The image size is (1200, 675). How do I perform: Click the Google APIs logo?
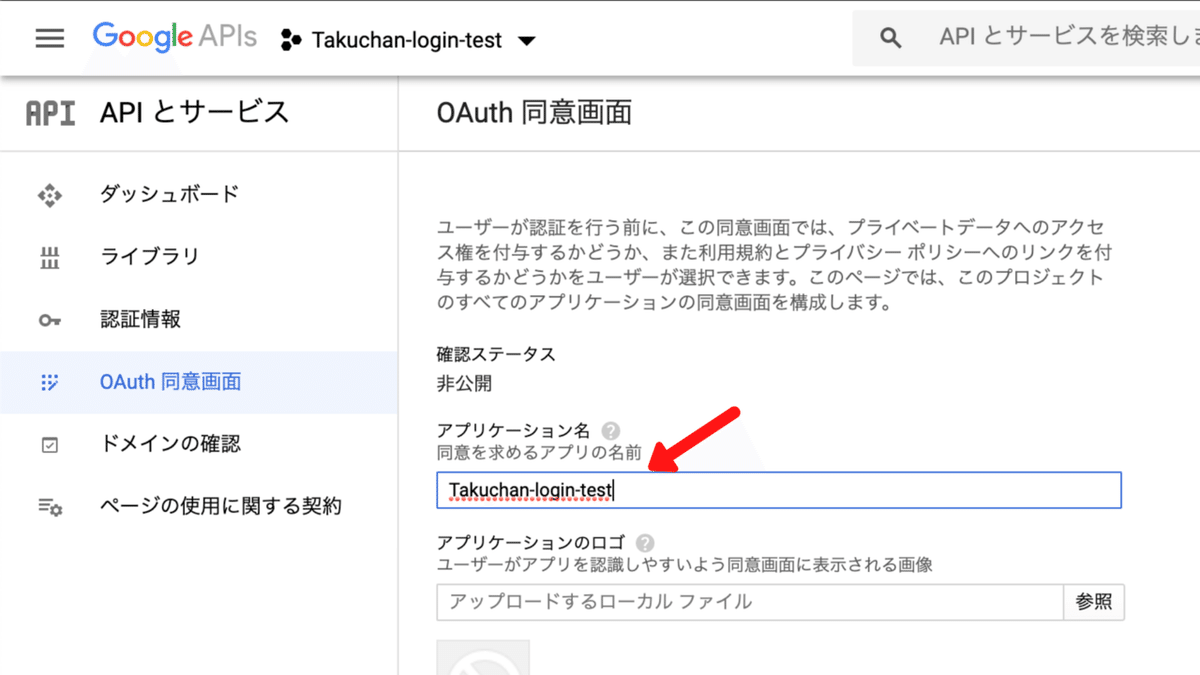[175, 38]
